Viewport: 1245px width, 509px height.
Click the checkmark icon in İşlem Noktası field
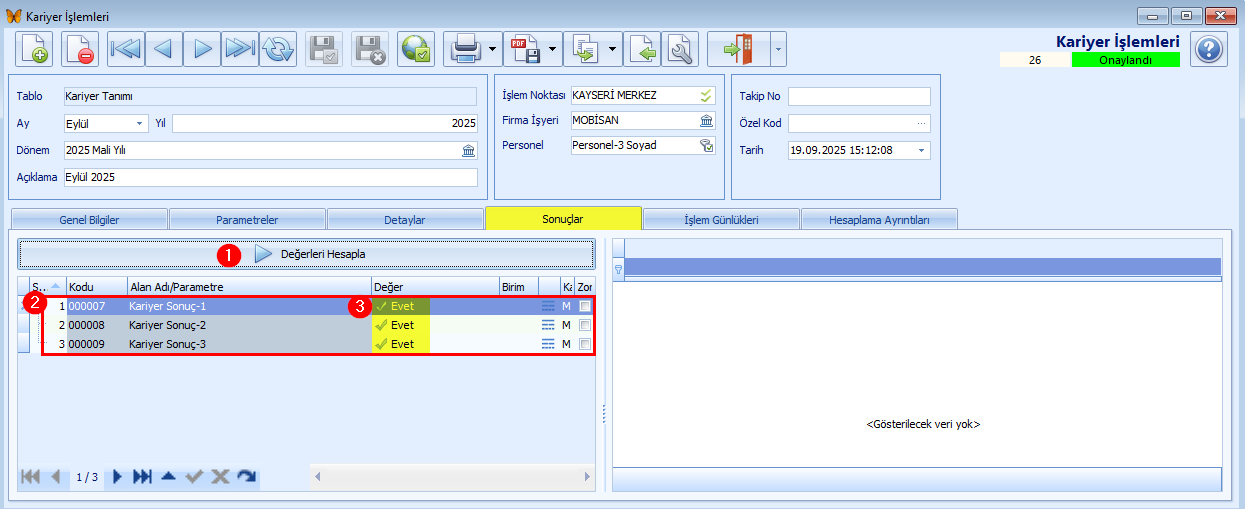point(706,96)
